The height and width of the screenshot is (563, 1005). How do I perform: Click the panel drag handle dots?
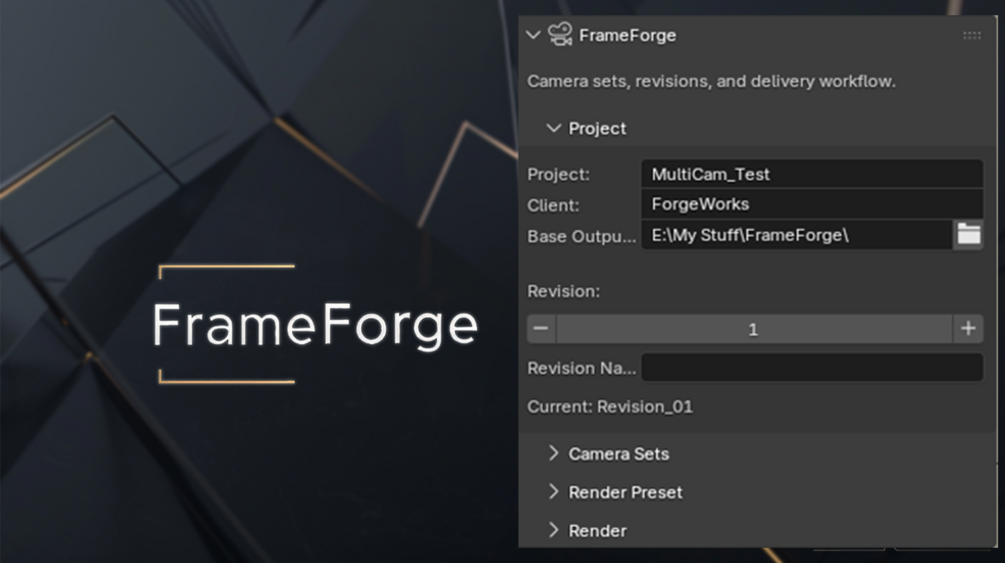[x=971, y=35]
